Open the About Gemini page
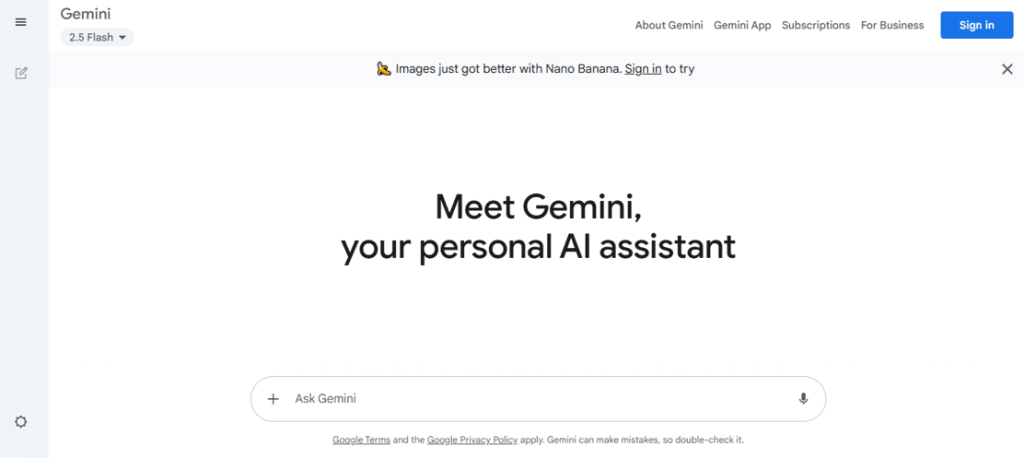 pyautogui.click(x=669, y=25)
